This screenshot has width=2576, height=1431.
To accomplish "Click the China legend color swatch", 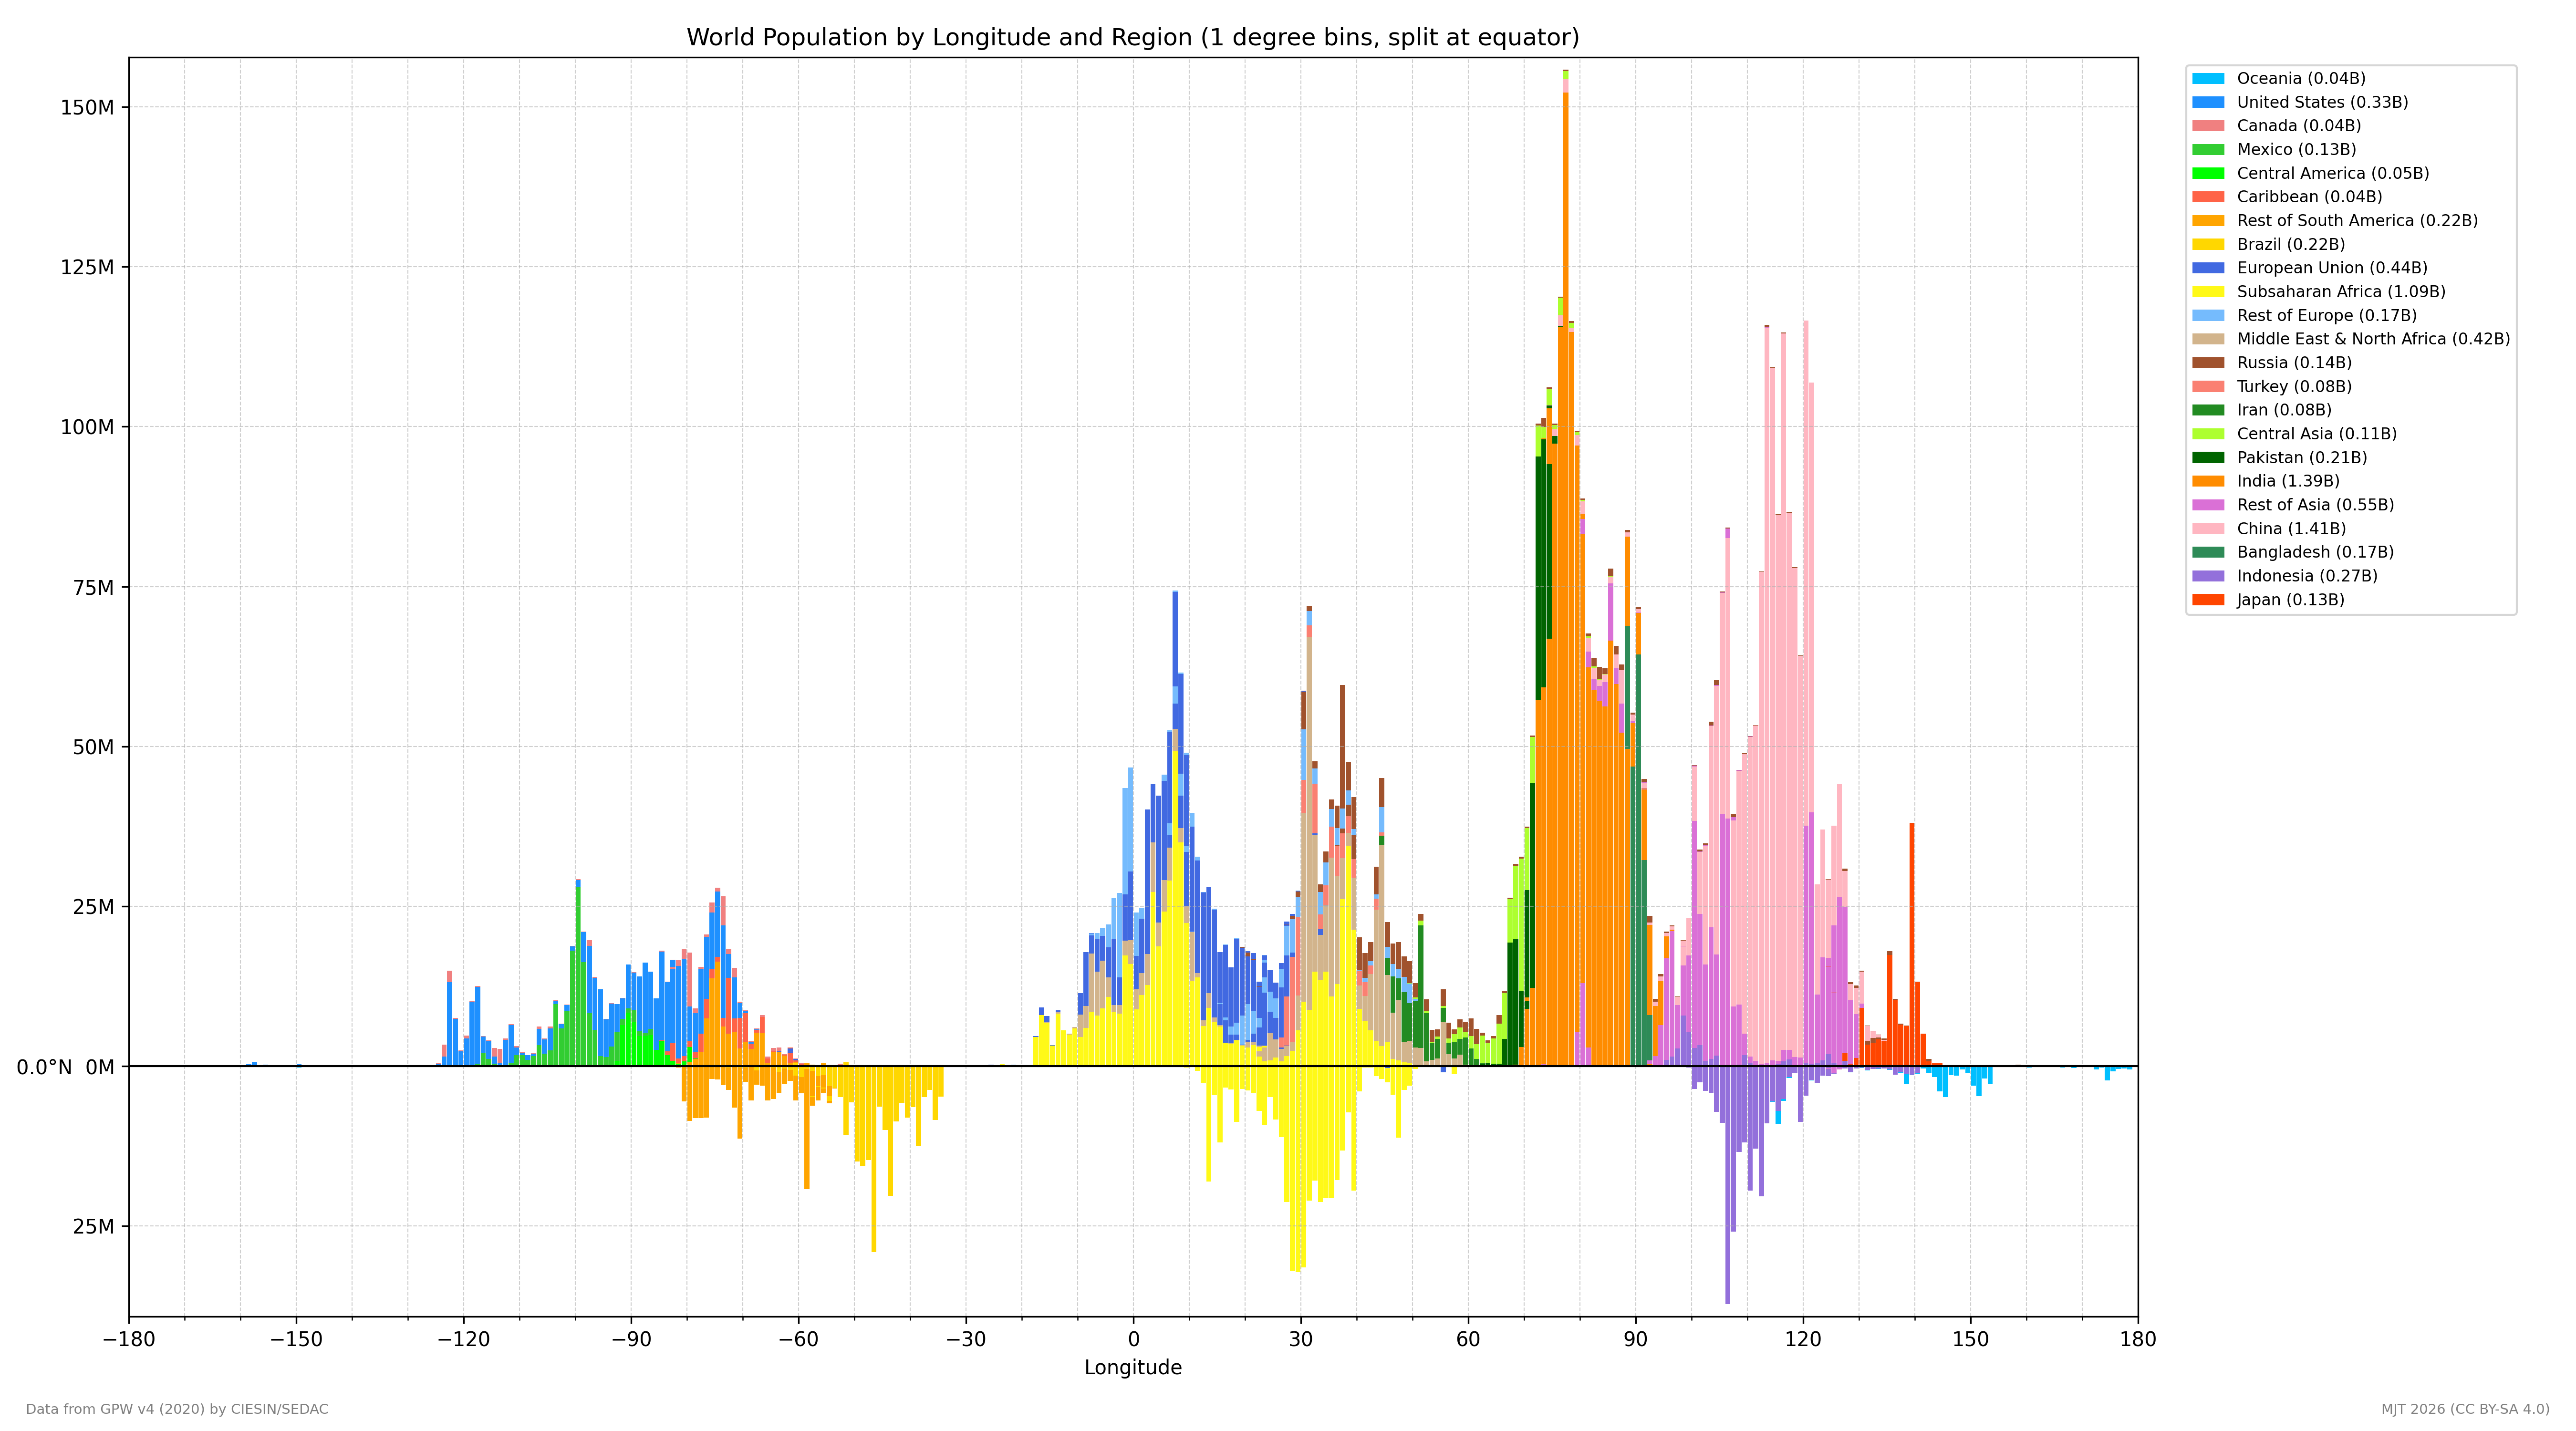I will 2208,529.
